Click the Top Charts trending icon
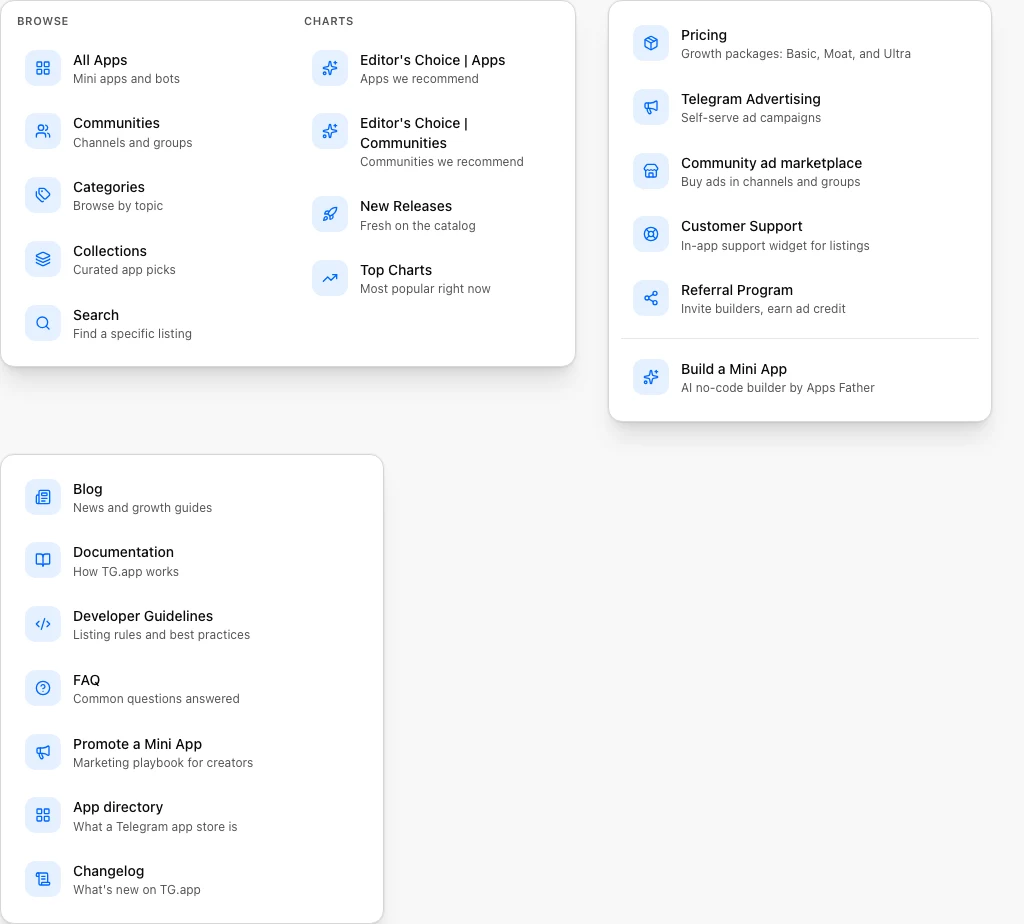Screen dimensions: 1024x924 [330, 278]
